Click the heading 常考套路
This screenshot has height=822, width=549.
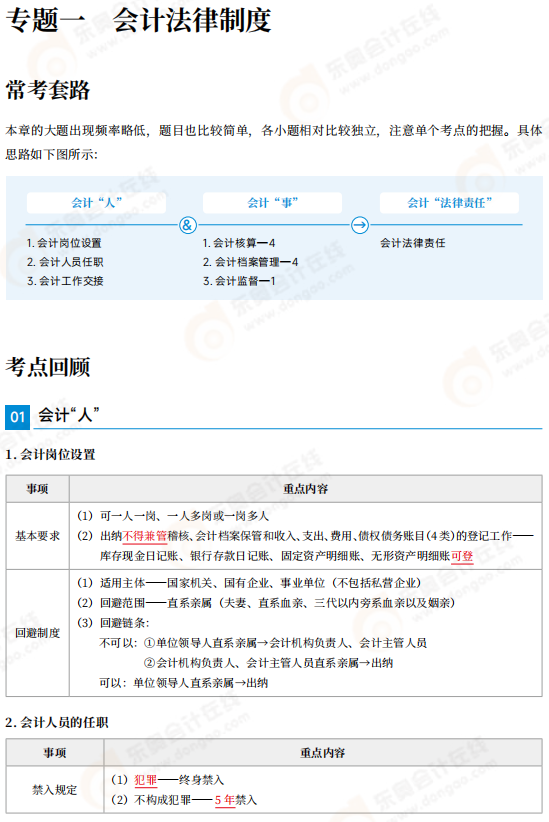[48, 90]
